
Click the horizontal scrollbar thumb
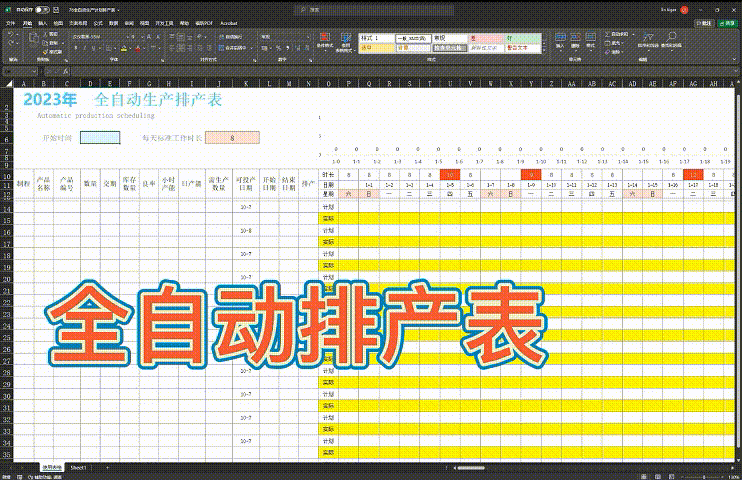tap(471, 468)
